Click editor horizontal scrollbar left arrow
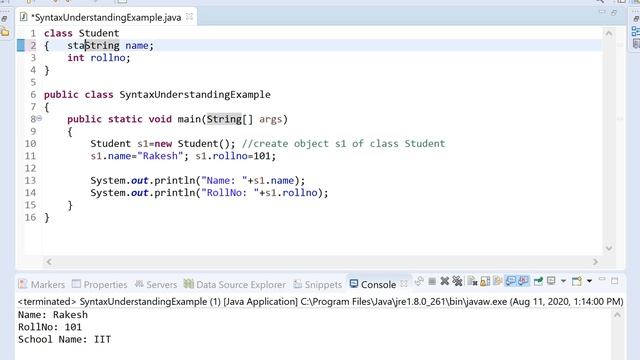Screen dimensions: 640x360 click(x=49, y=262)
